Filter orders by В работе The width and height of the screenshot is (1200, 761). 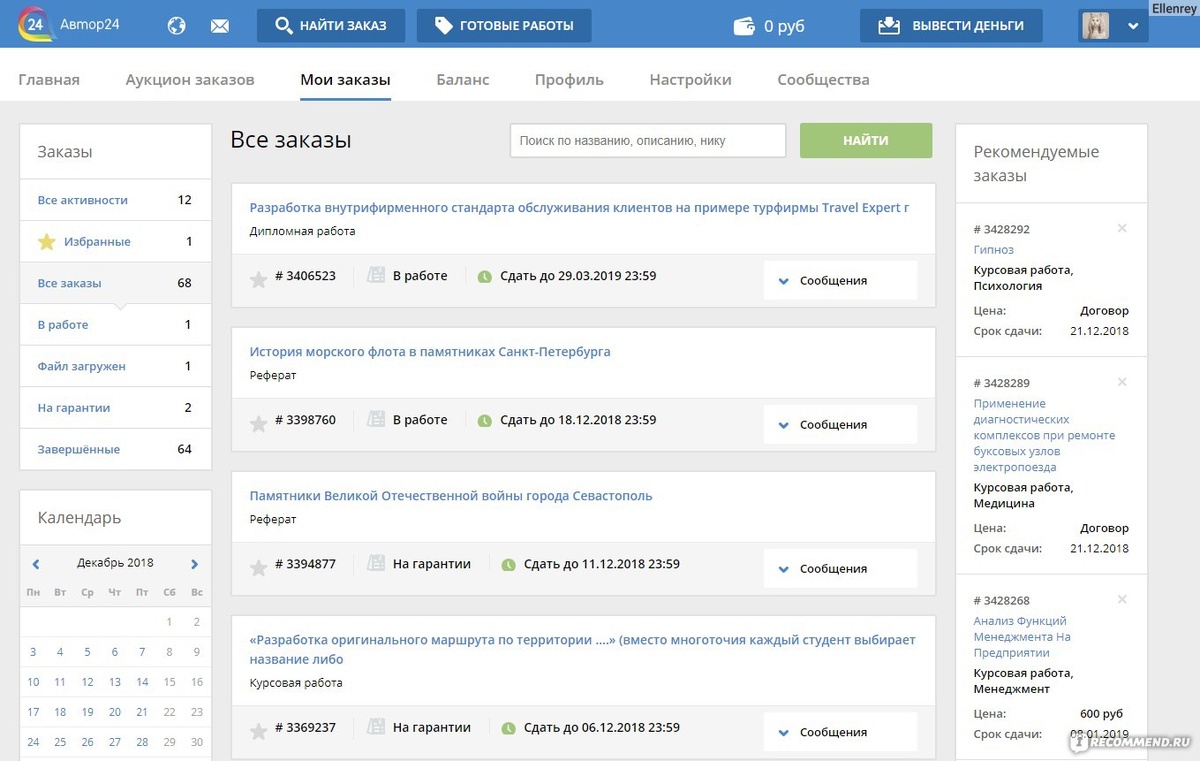pyautogui.click(x=115, y=325)
